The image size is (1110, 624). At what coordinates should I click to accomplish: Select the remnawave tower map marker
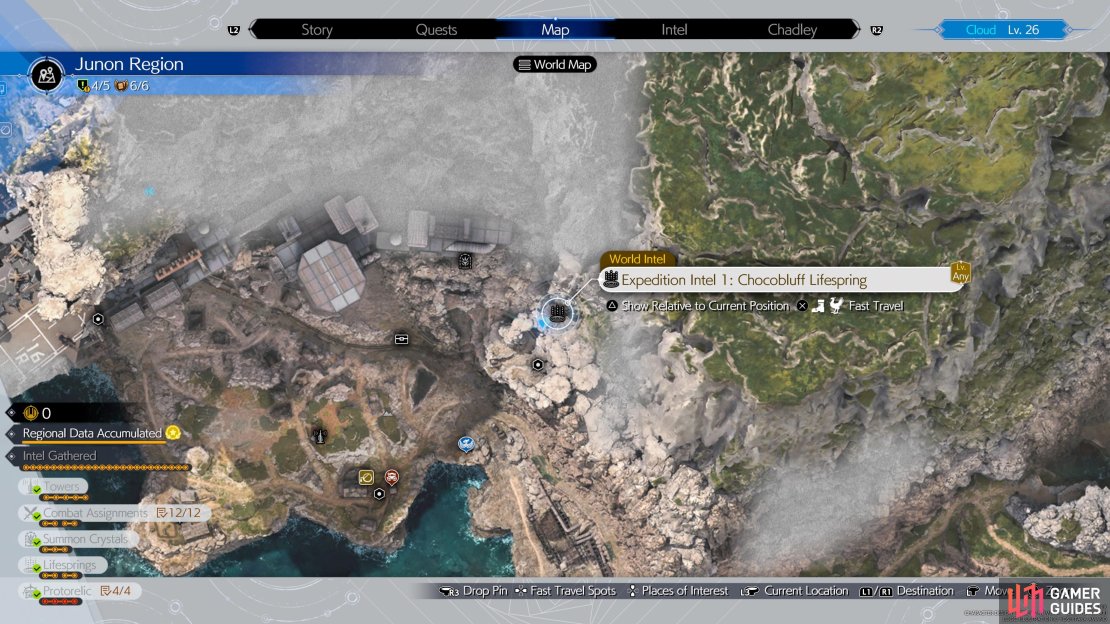click(x=320, y=435)
